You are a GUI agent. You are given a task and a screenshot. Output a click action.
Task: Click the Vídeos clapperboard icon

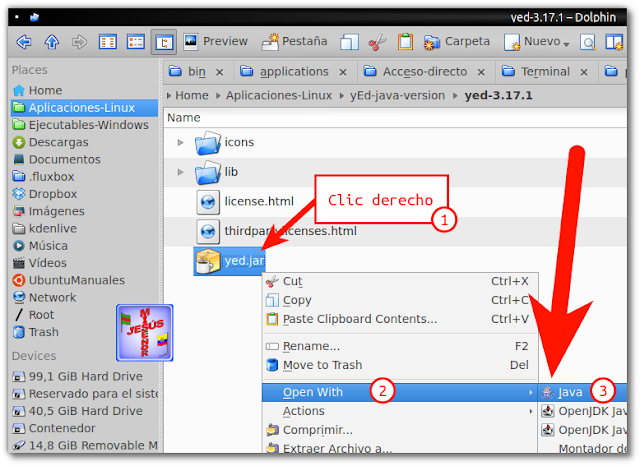[19, 263]
